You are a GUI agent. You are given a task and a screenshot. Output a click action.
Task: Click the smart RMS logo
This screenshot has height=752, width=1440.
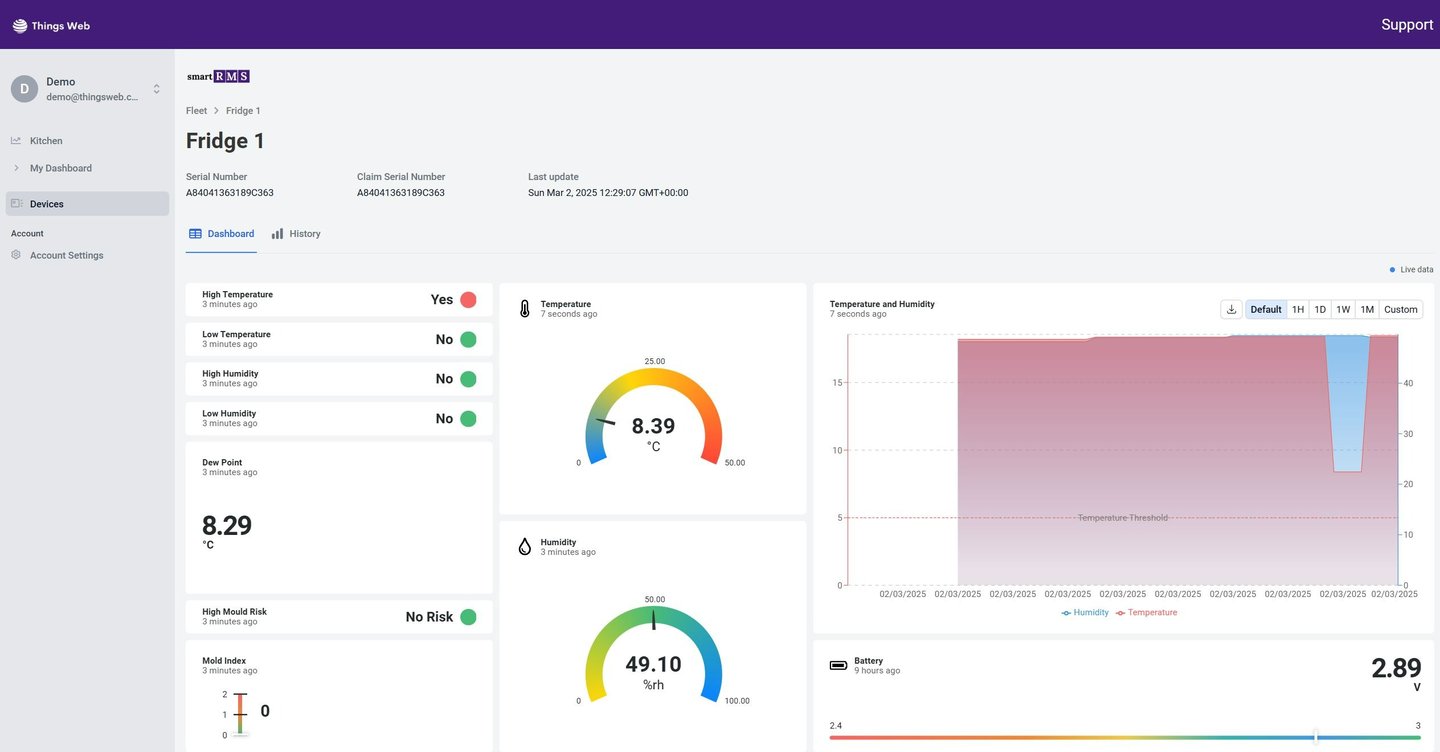click(218, 76)
